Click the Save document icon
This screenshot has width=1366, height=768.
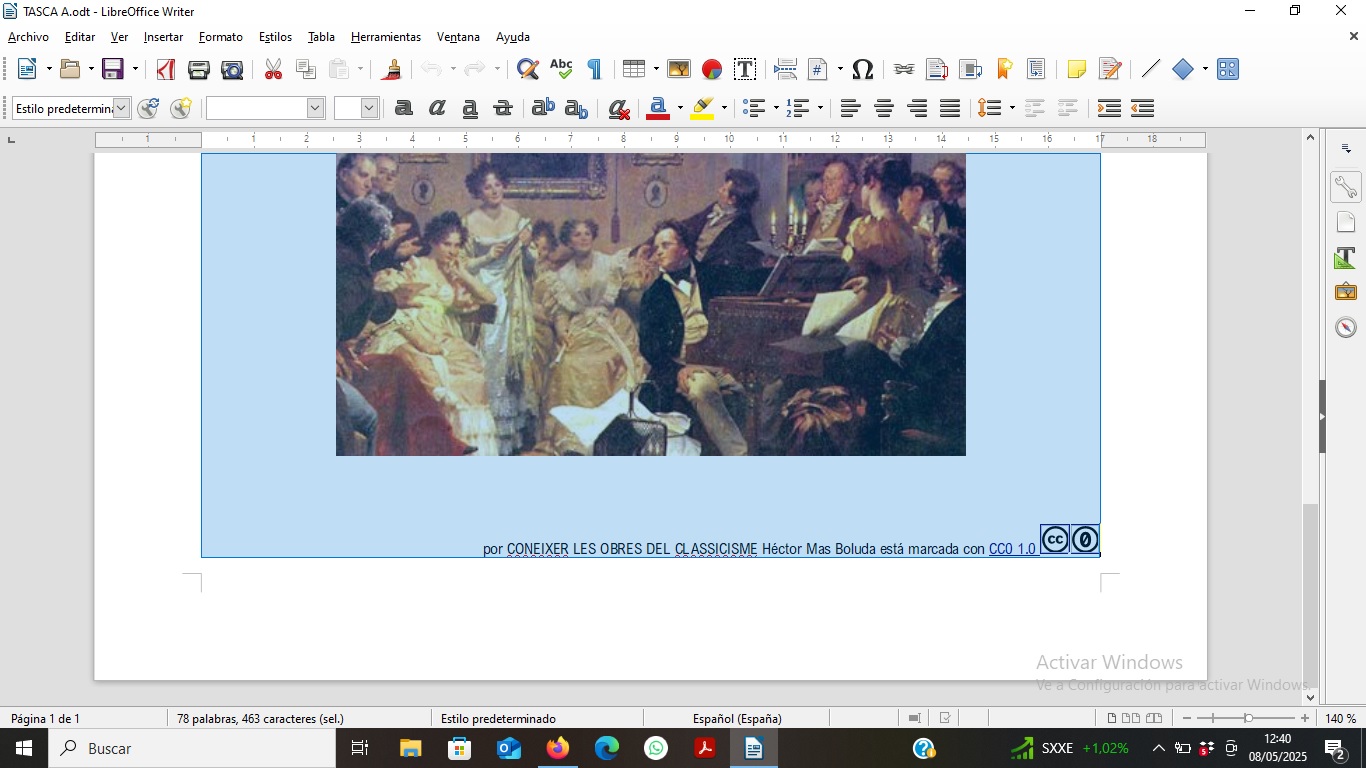point(113,69)
